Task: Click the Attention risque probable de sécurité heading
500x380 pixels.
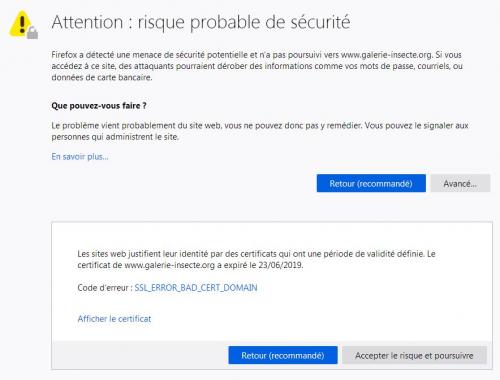Action: [x=201, y=22]
